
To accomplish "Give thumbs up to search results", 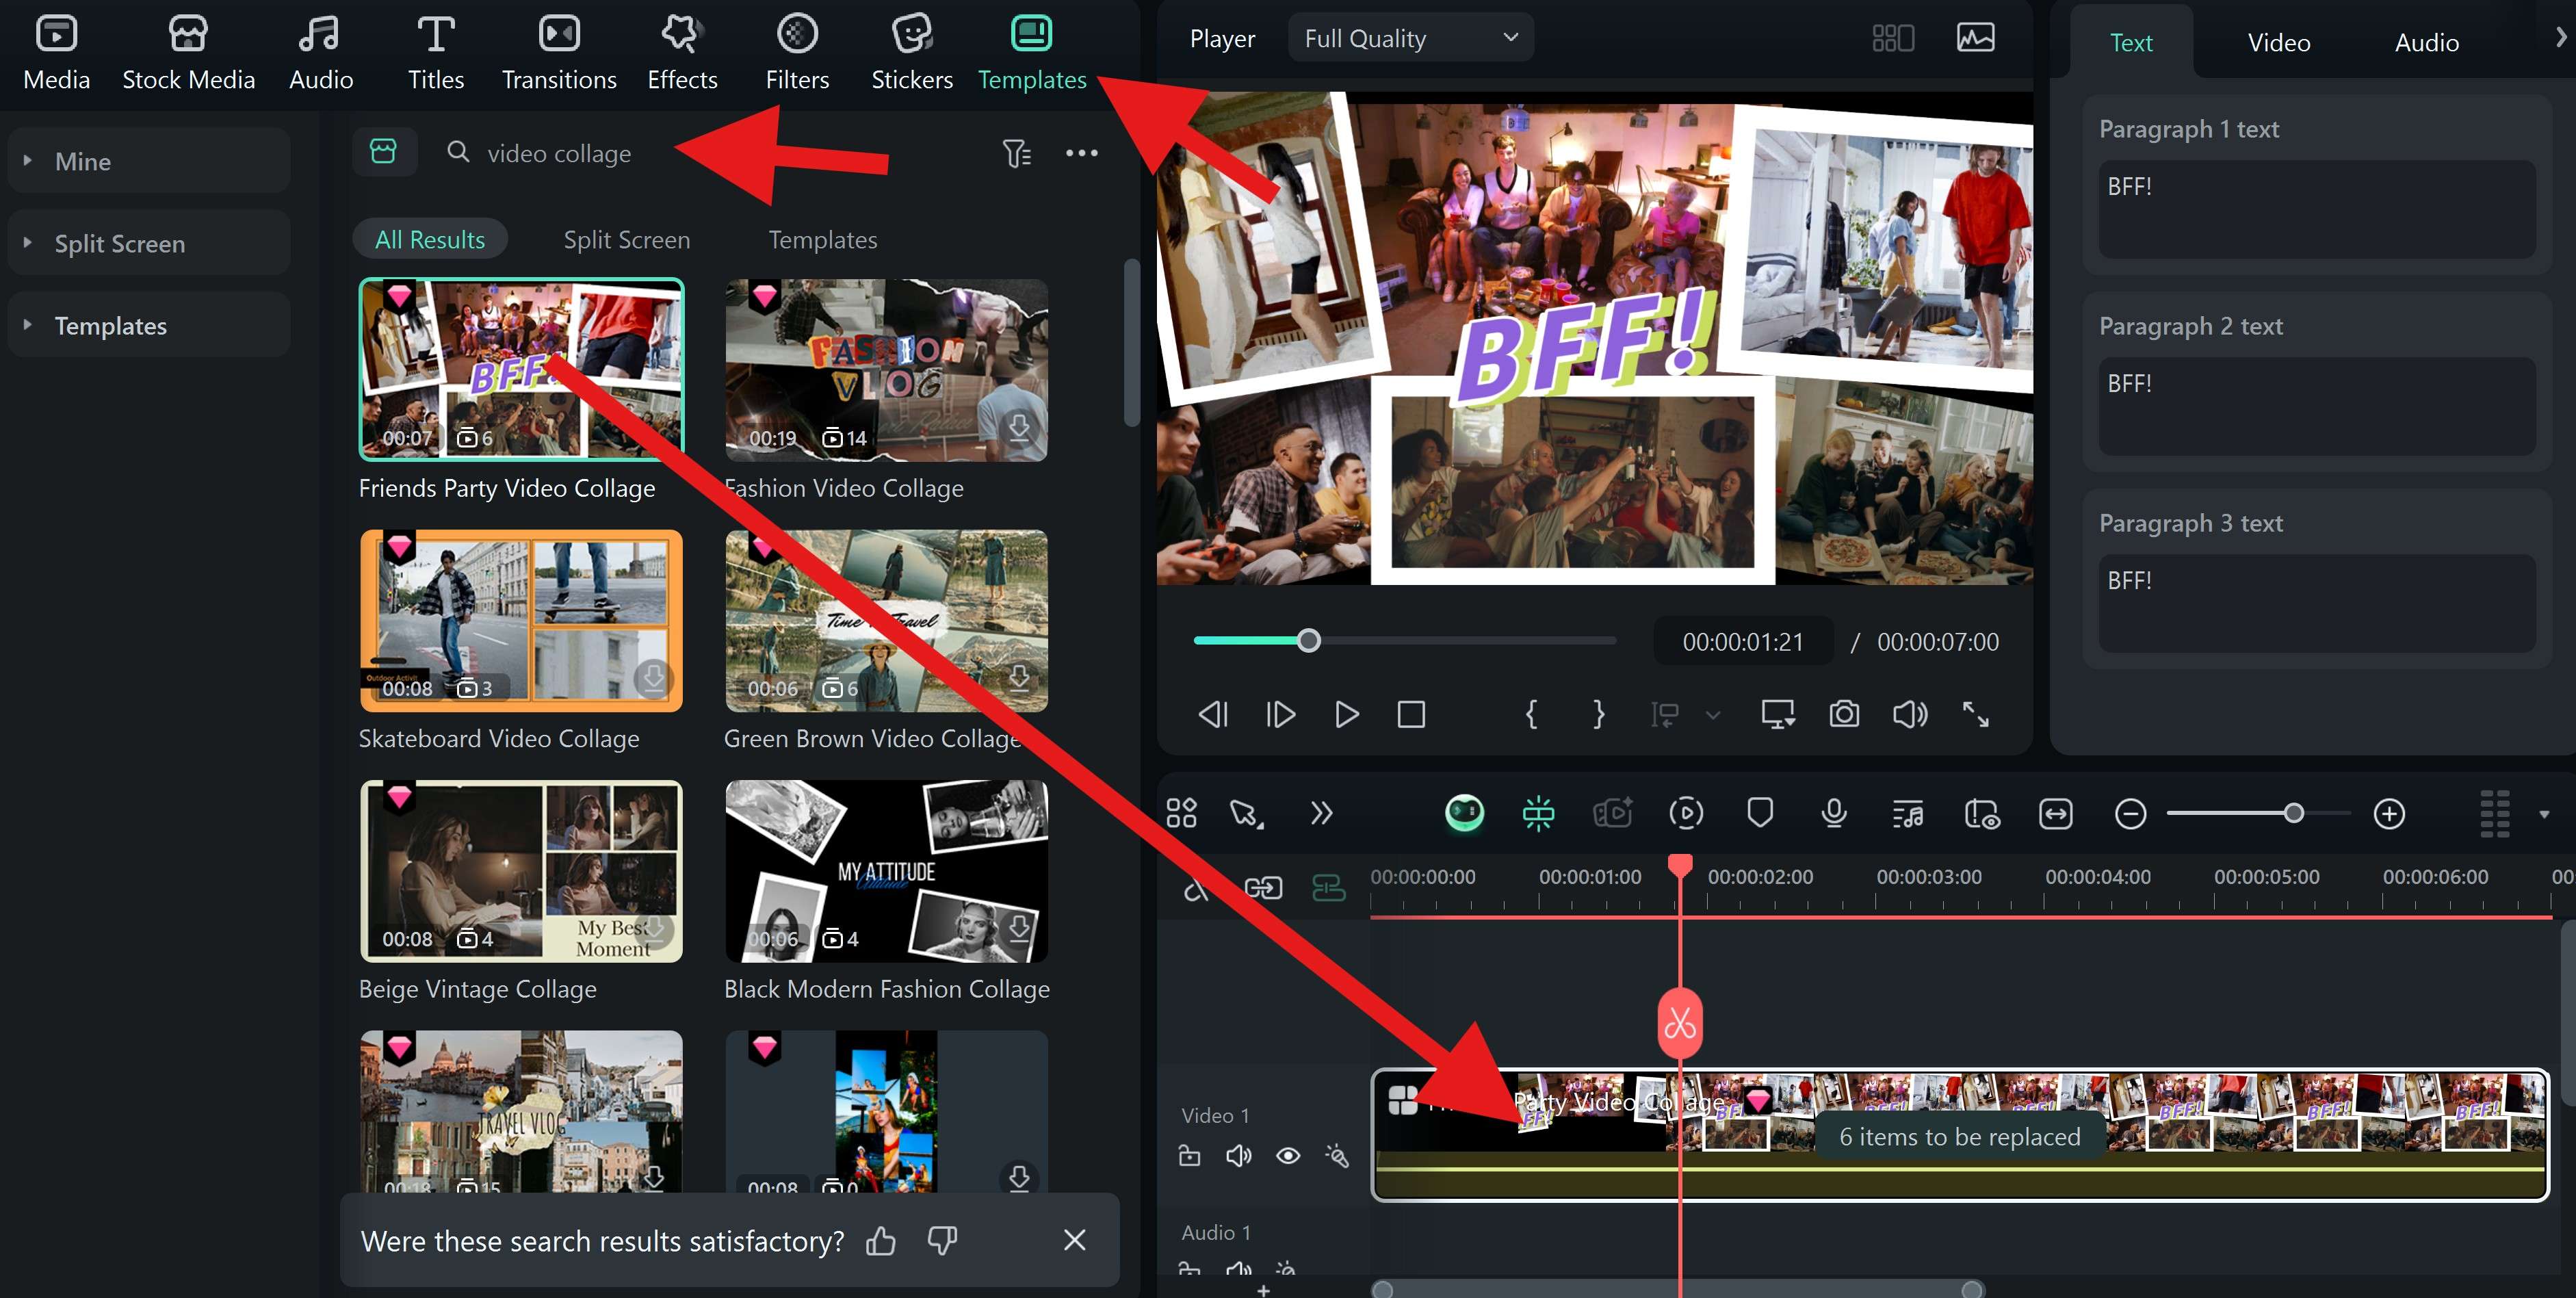I will click(880, 1240).
